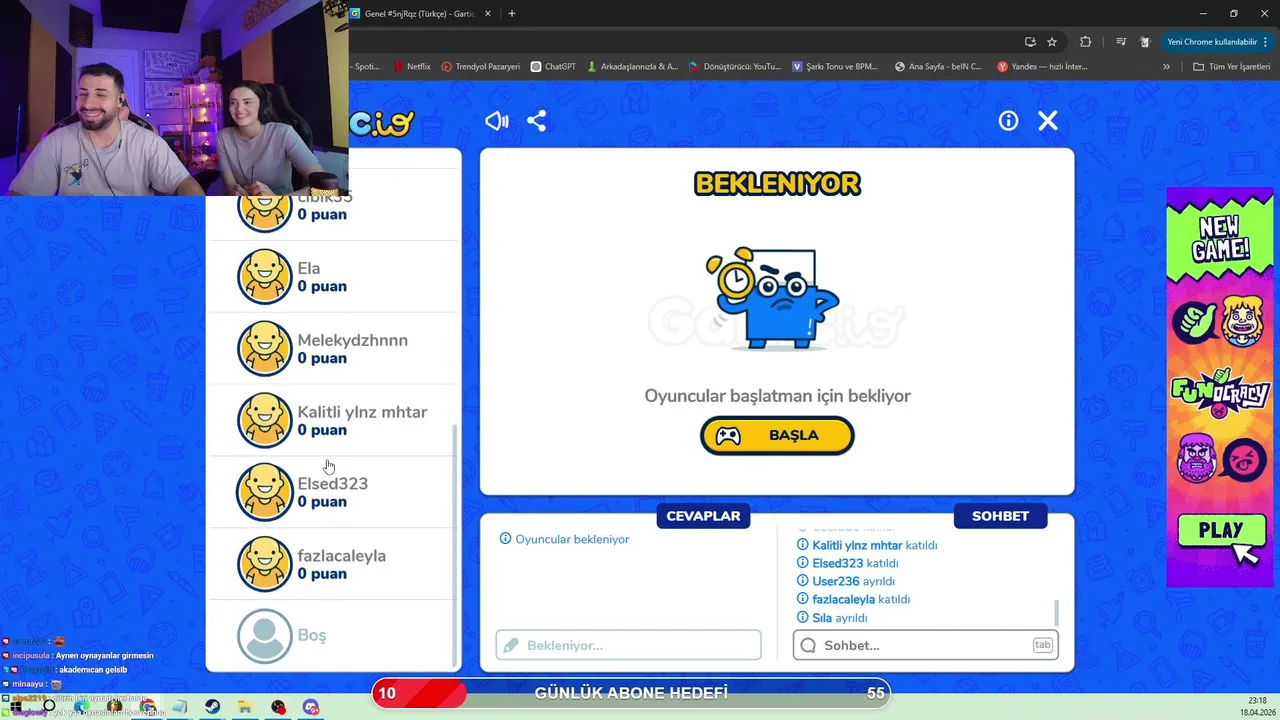This screenshot has height=720, width=1280.
Task: Click Oyuncular bekleniyor status message
Action: tap(564, 539)
